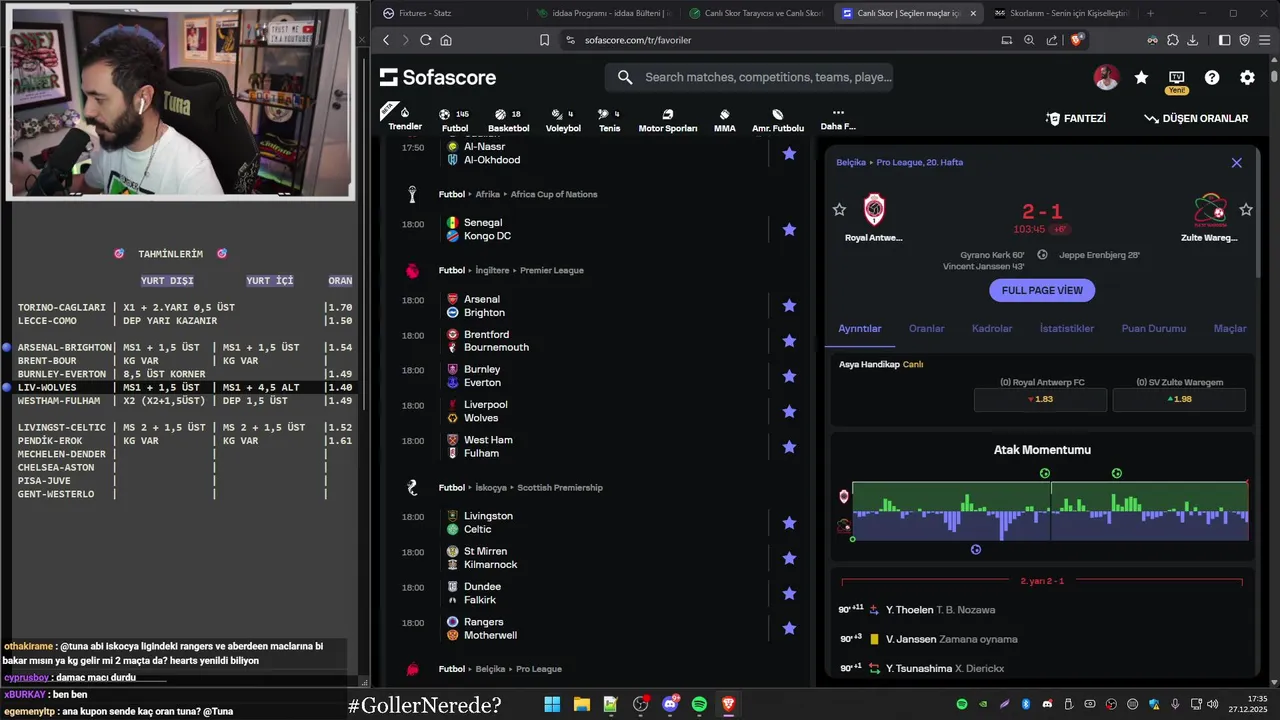This screenshot has width=1280, height=720.
Task: Unfavorite the West Ham vs Fulham match
Action: (789, 447)
